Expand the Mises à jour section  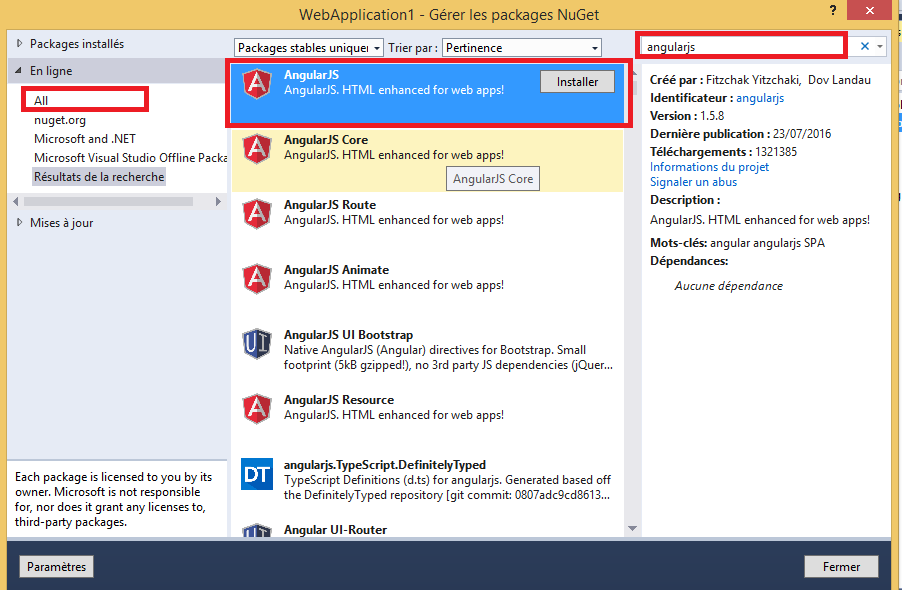pyautogui.click(x=20, y=222)
